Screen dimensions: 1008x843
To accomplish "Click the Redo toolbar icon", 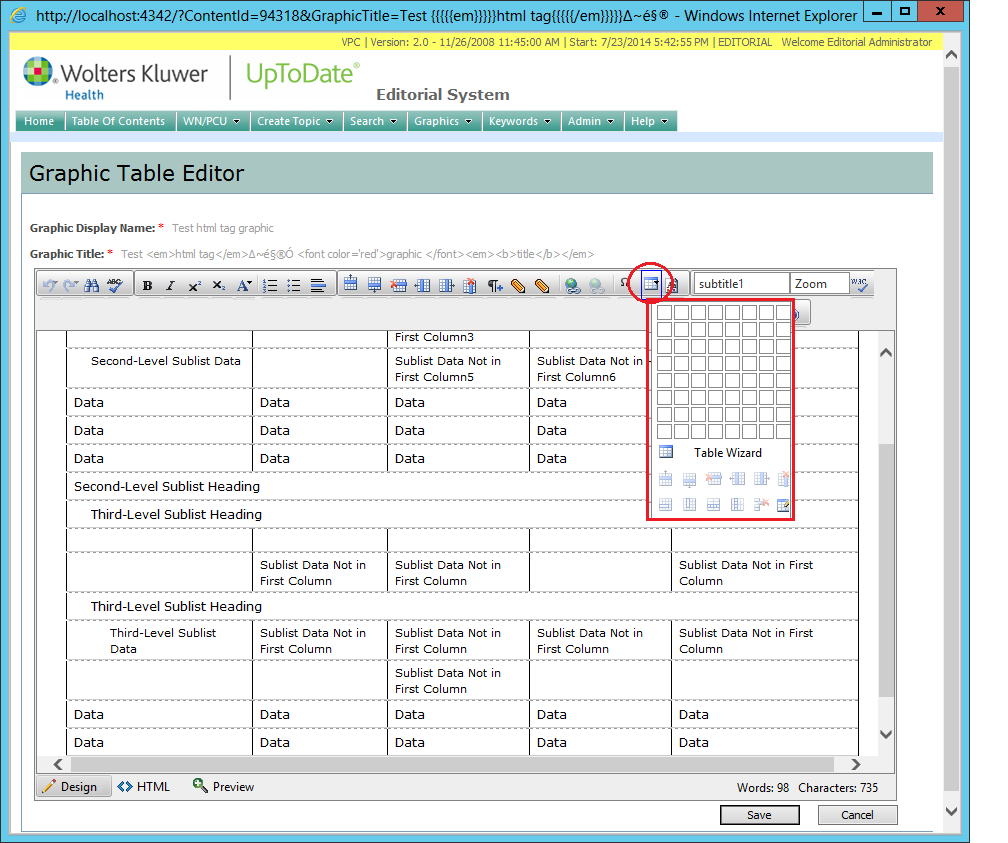I will pos(71,285).
